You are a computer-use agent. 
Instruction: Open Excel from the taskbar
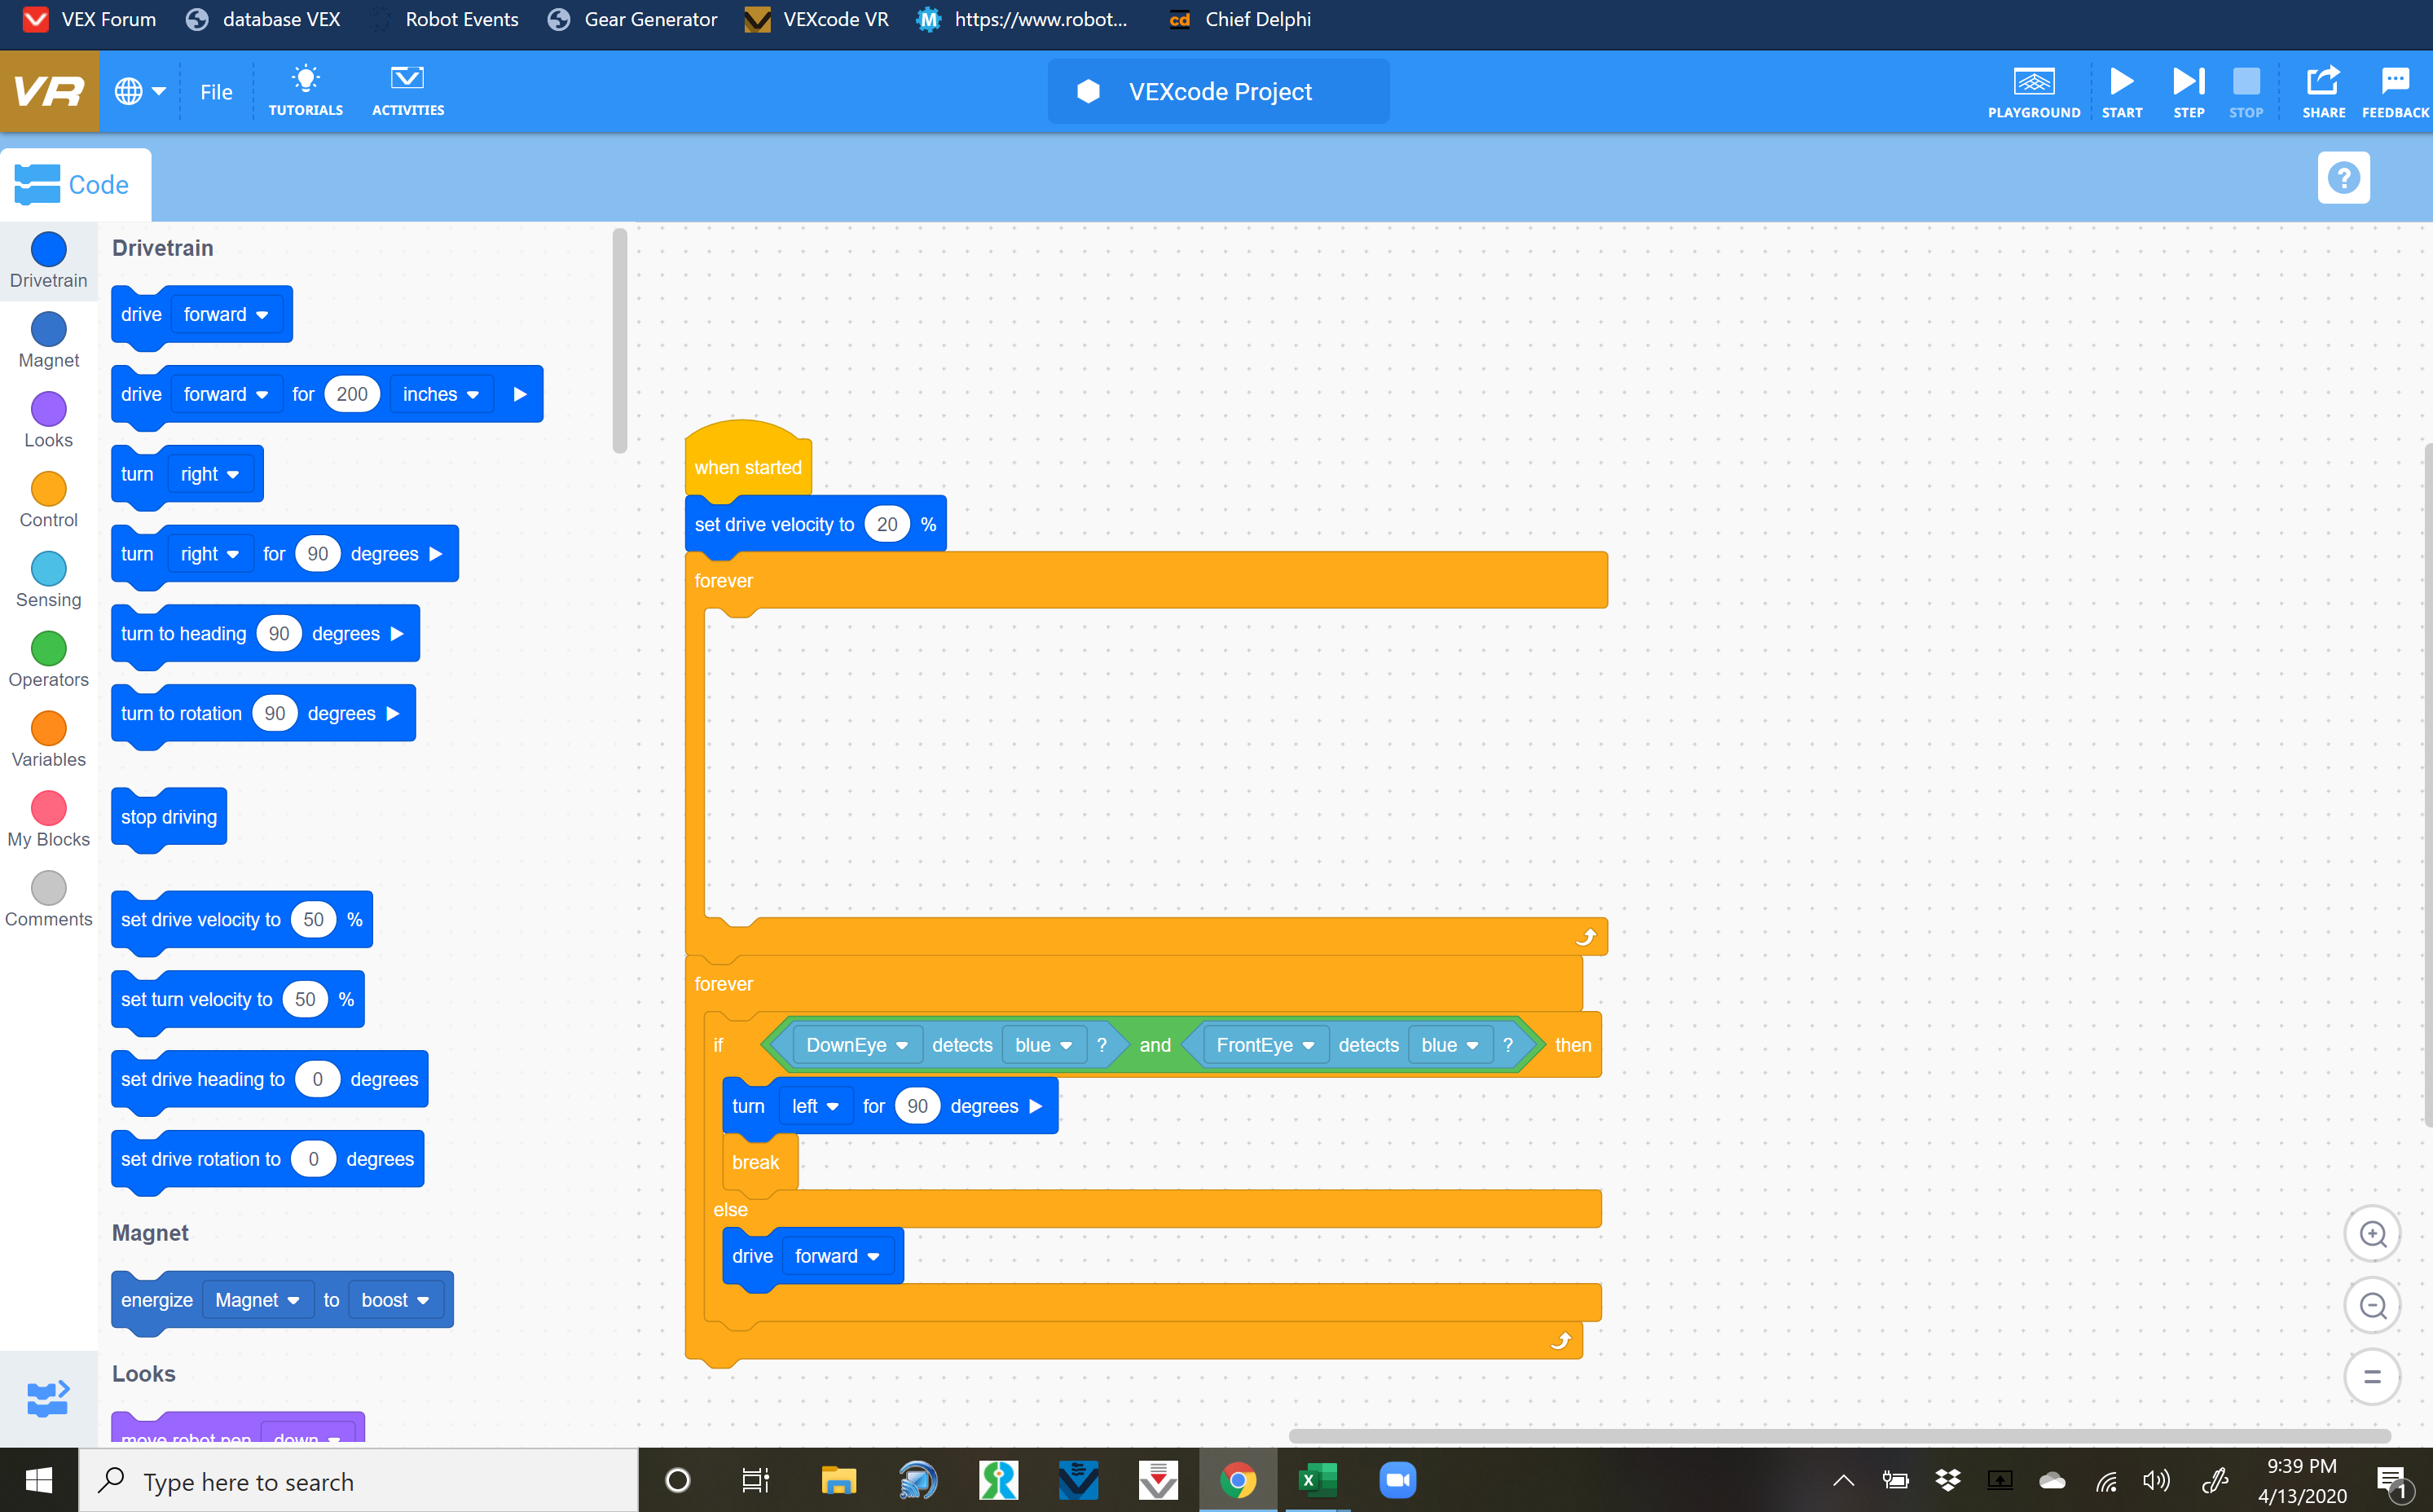(x=1317, y=1480)
